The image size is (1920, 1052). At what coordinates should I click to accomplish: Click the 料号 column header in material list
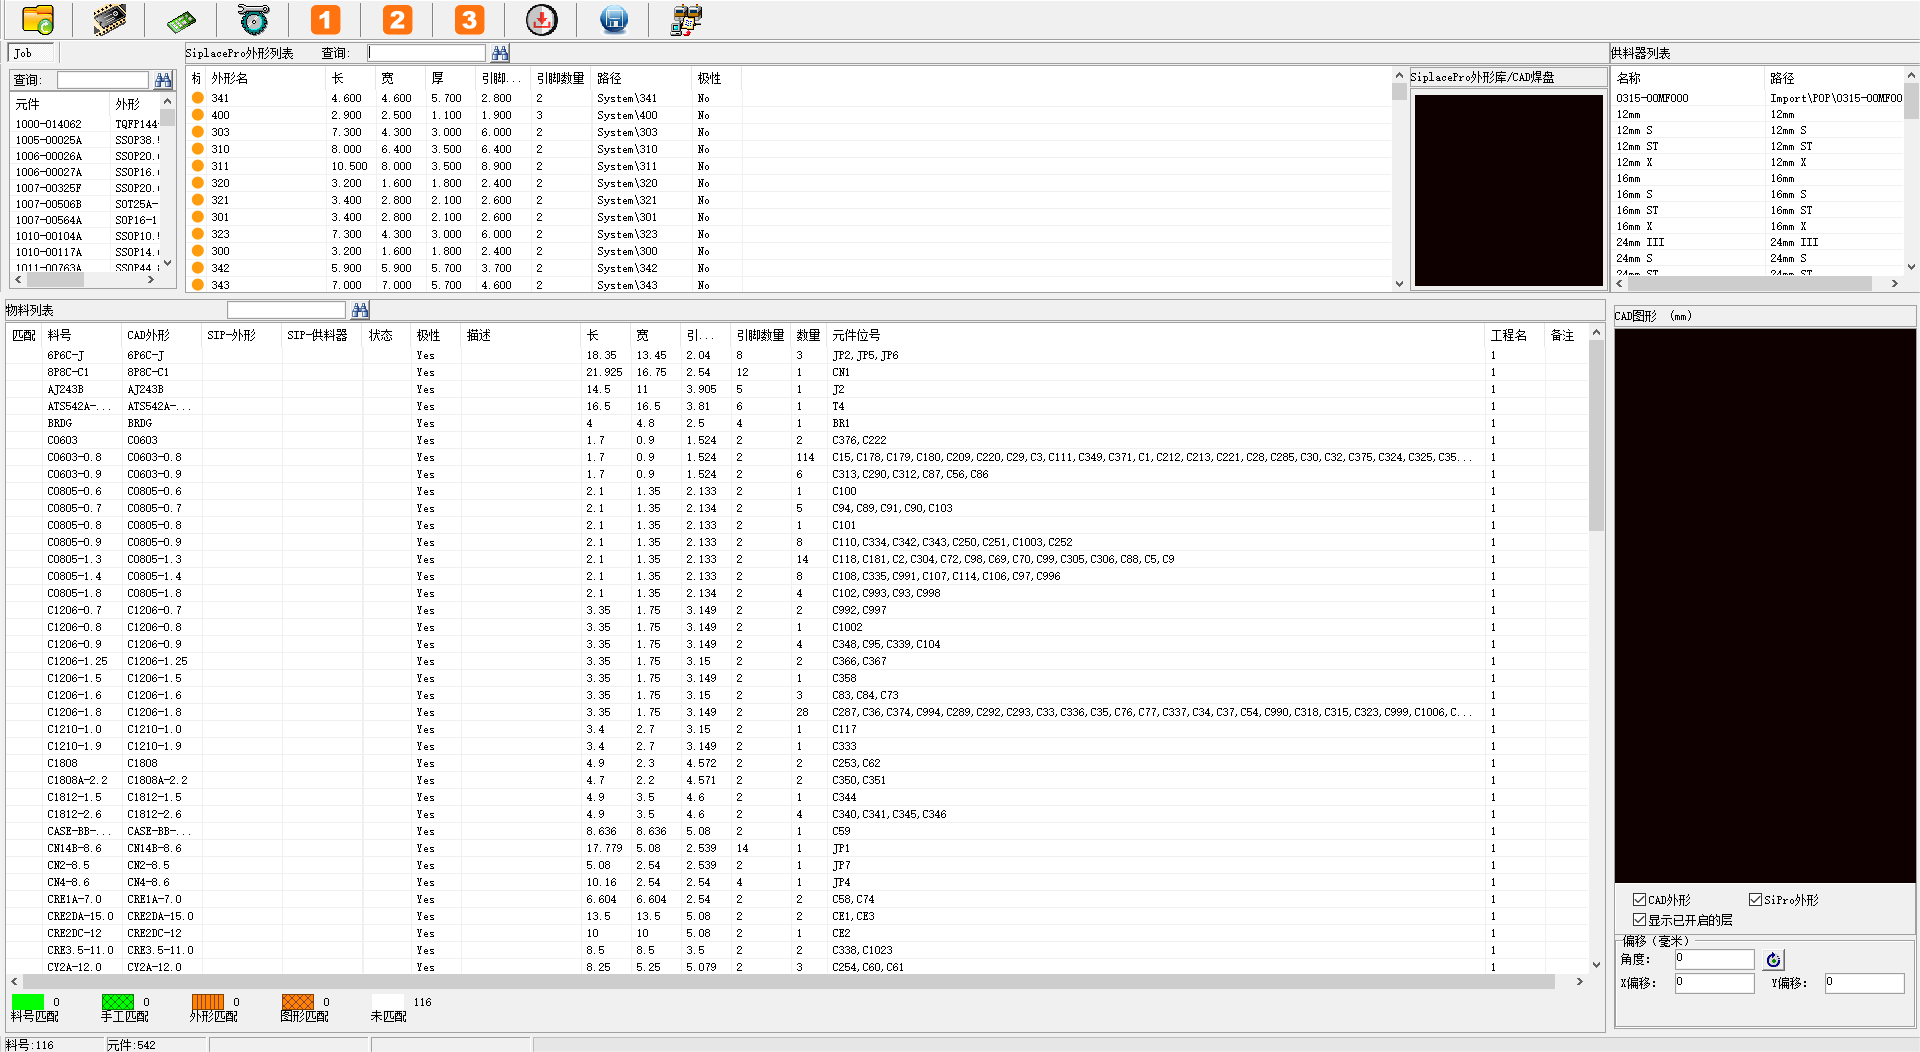pos(60,336)
